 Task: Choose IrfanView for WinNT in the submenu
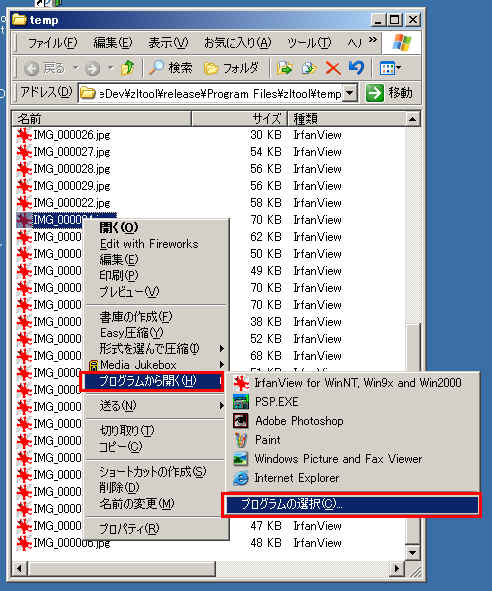347,383
